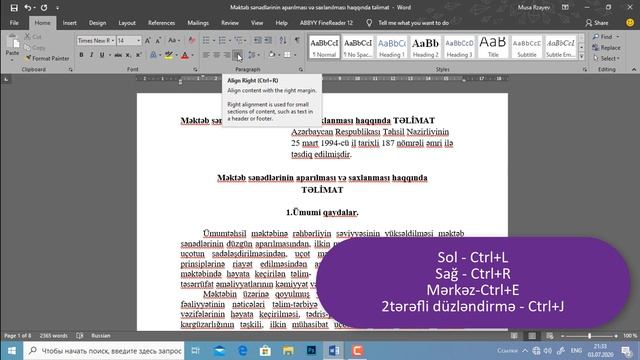Open the ABBYY FineReader 12 tab

pyautogui.click(x=326, y=23)
